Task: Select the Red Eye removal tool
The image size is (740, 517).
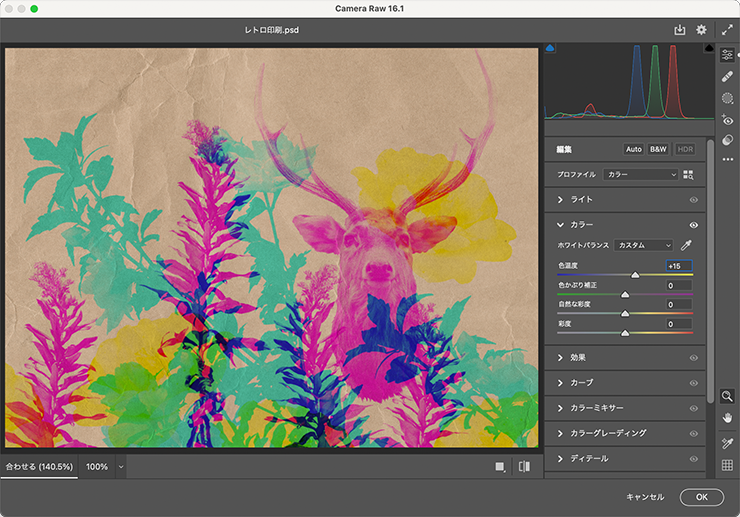Action: click(x=727, y=120)
